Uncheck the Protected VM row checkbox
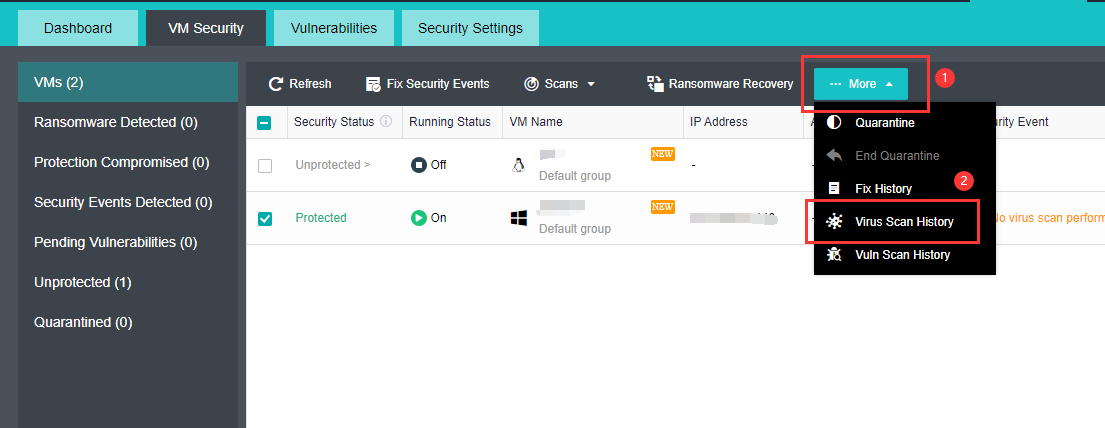 pos(265,218)
